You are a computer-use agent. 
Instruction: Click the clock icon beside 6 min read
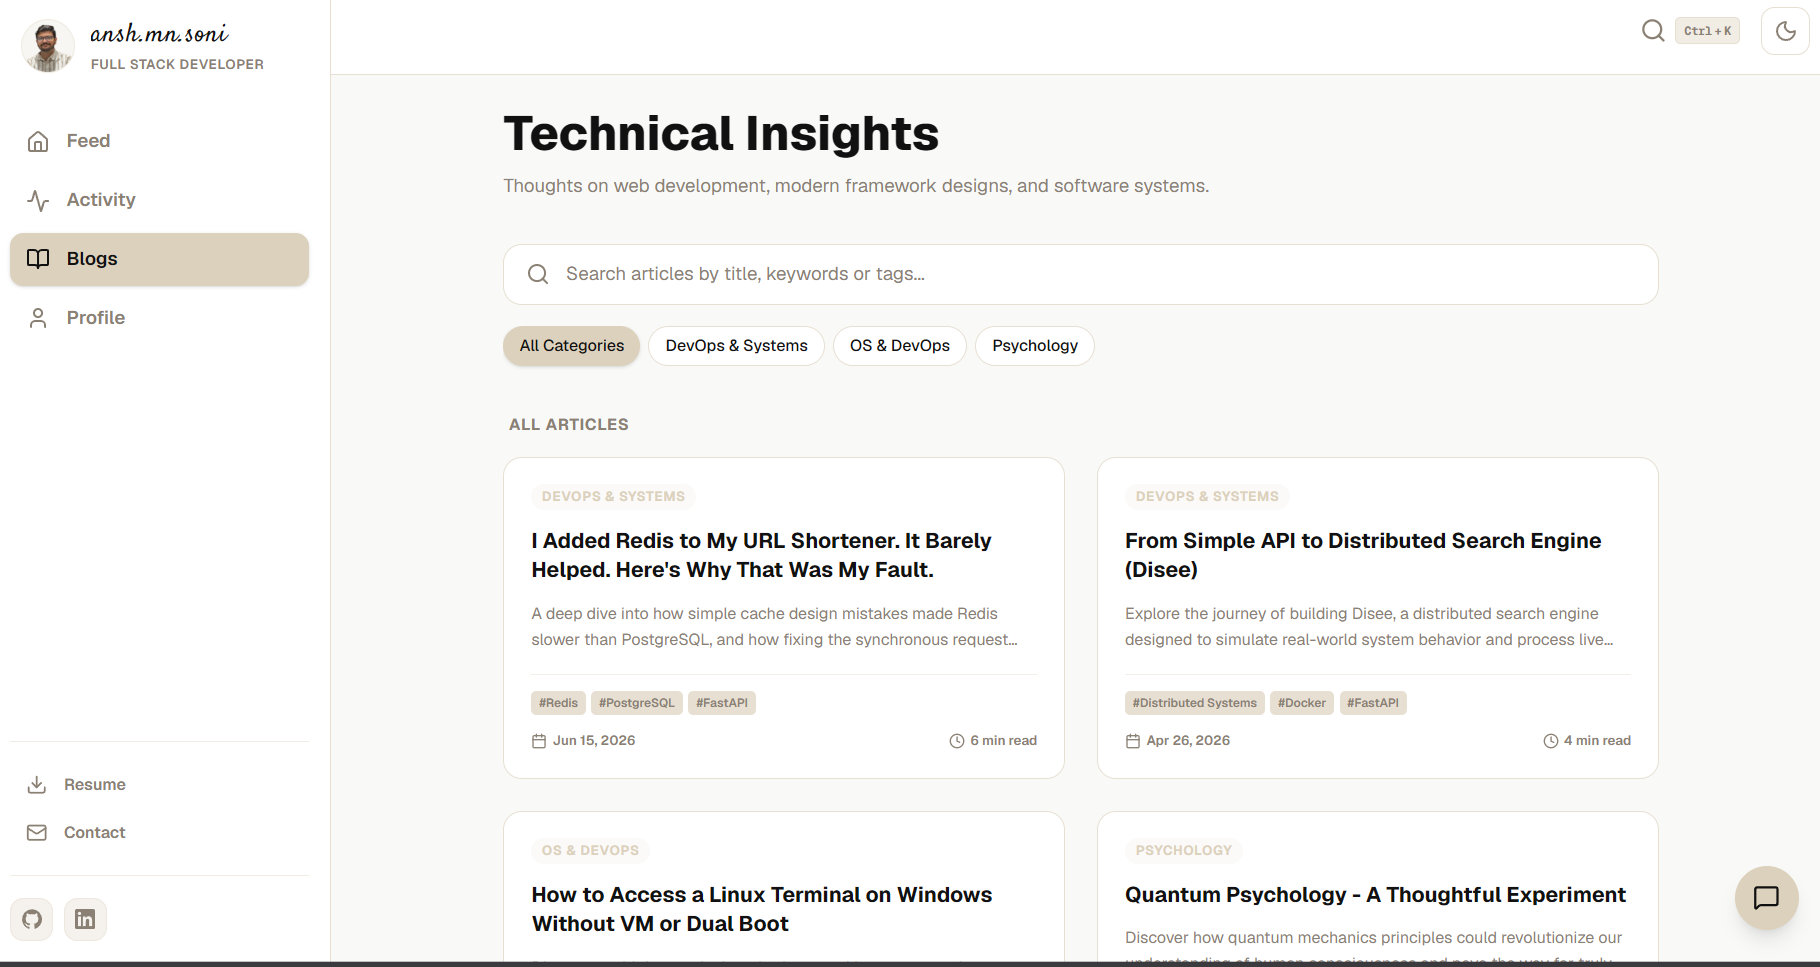957,741
